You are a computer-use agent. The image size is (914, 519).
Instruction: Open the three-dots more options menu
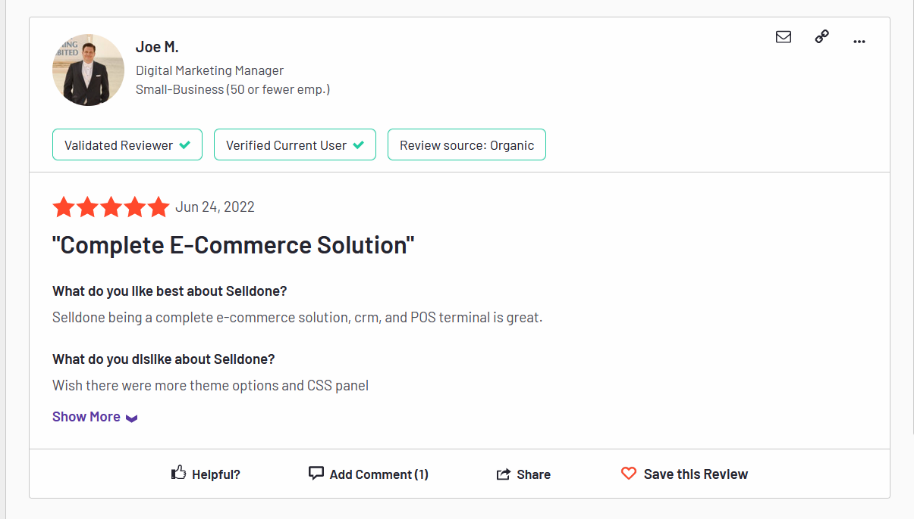tap(859, 41)
